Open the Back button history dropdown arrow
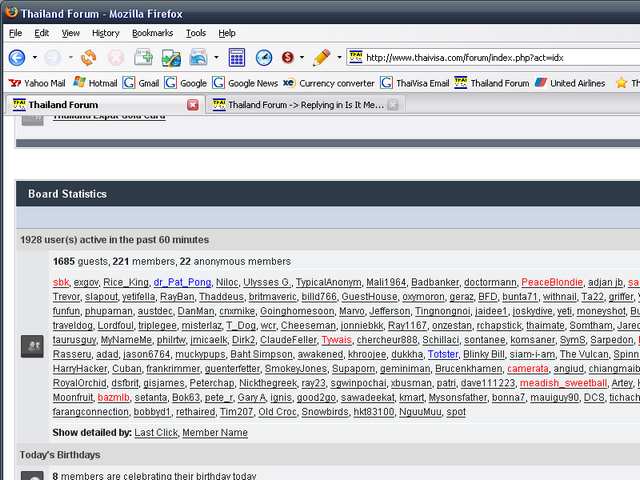 coord(34,58)
